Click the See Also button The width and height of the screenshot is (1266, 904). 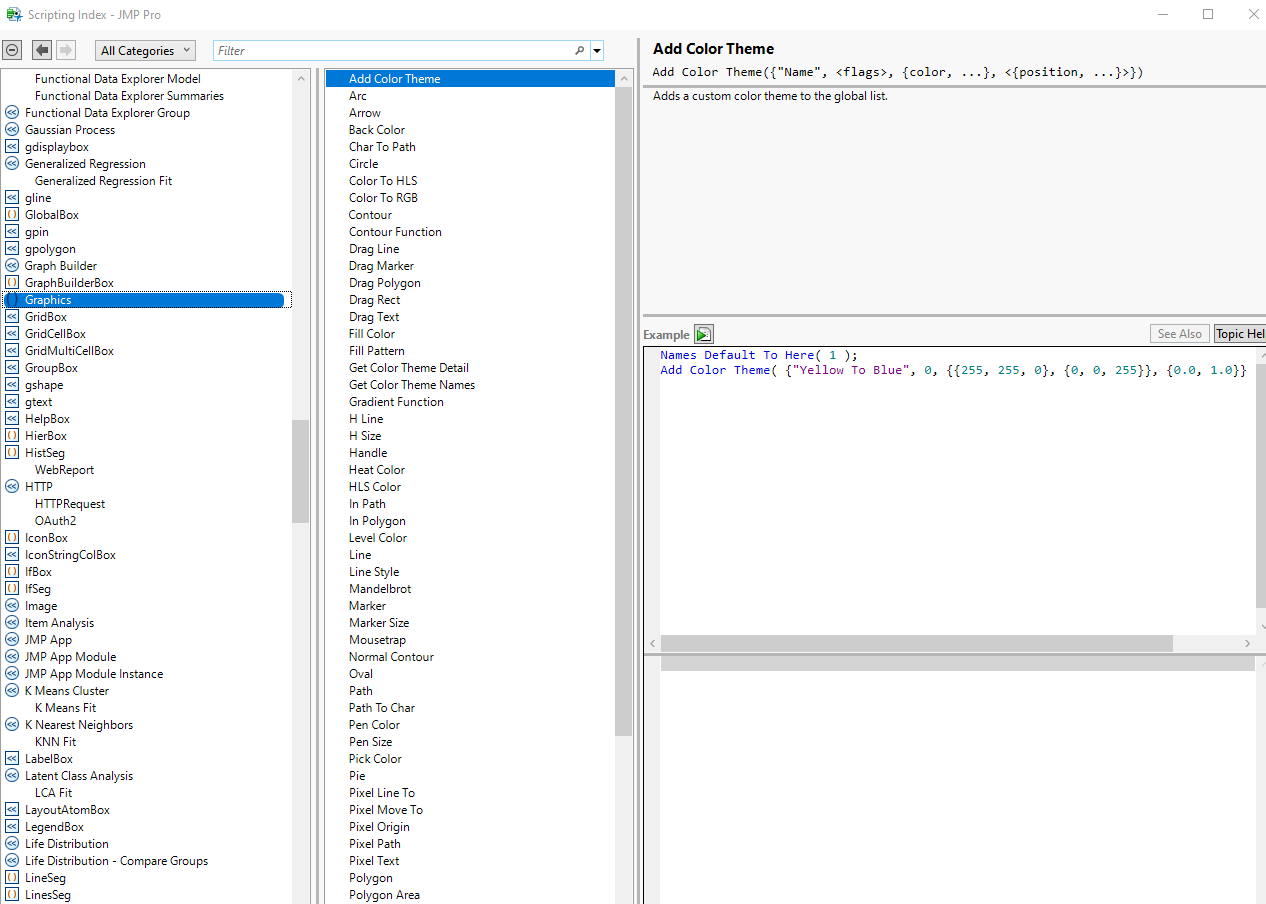pos(1179,333)
